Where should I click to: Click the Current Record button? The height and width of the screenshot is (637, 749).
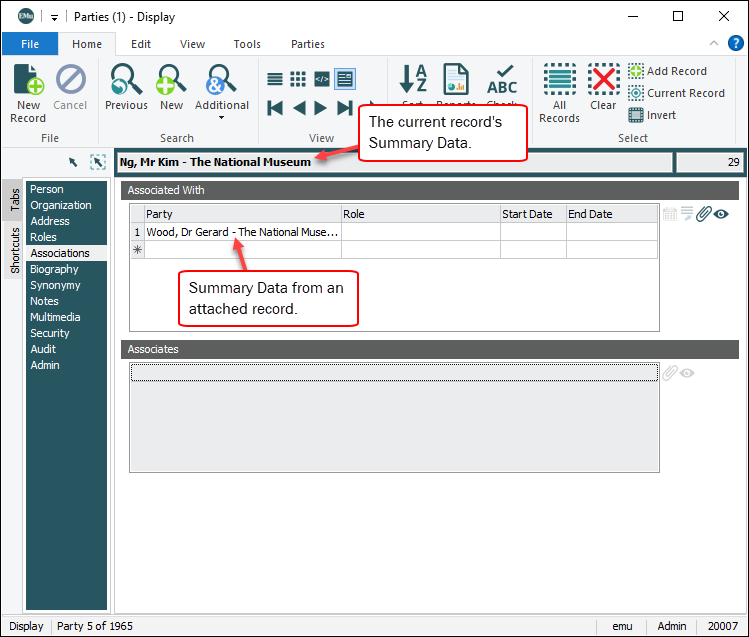tap(685, 93)
